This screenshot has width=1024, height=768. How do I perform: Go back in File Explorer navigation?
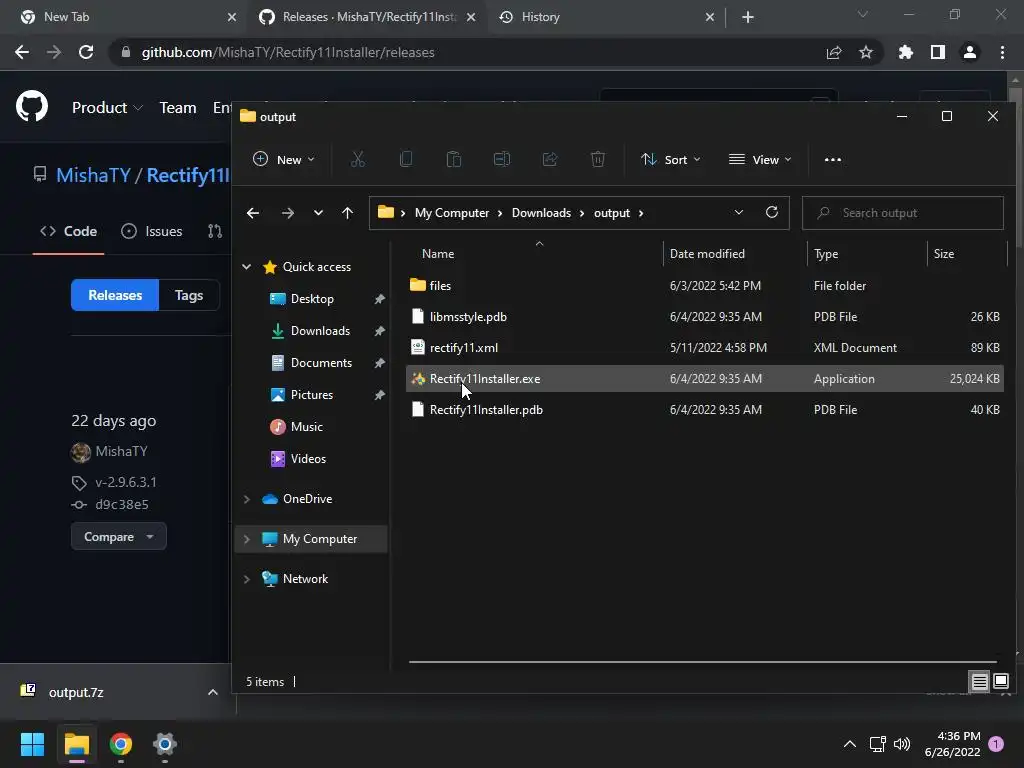[x=253, y=213]
